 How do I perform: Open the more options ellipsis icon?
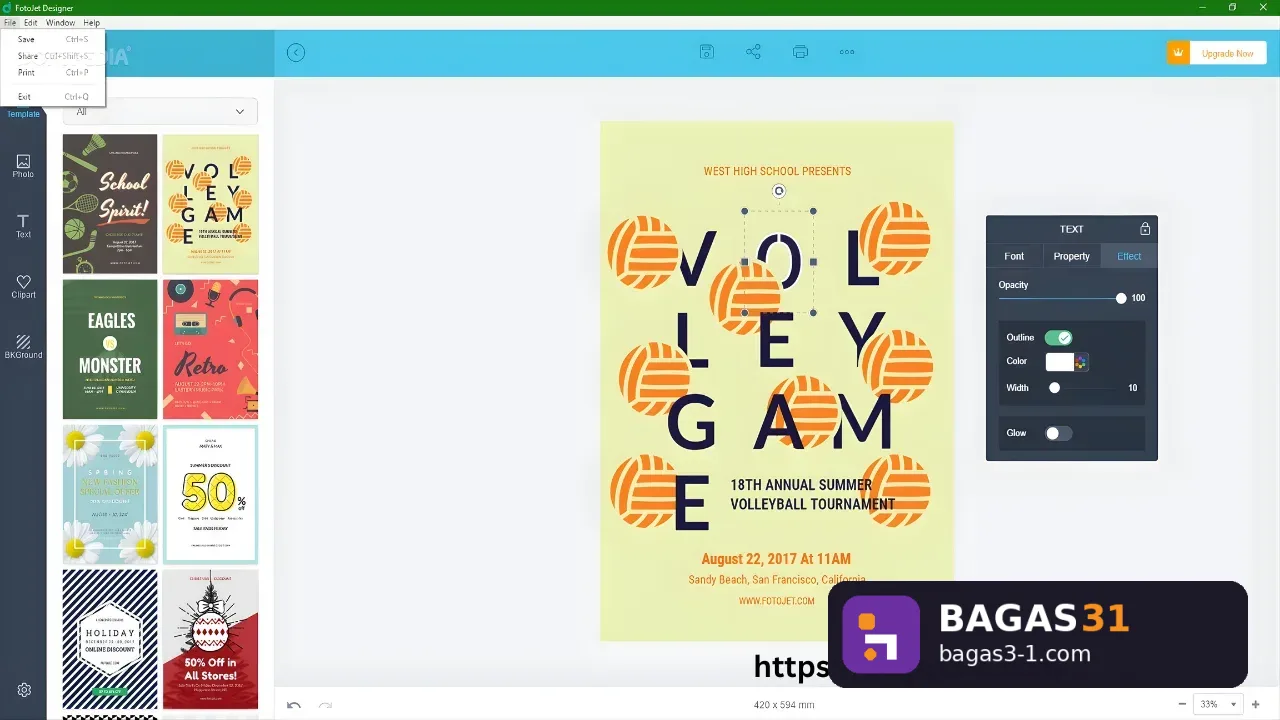[x=847, y=52]
